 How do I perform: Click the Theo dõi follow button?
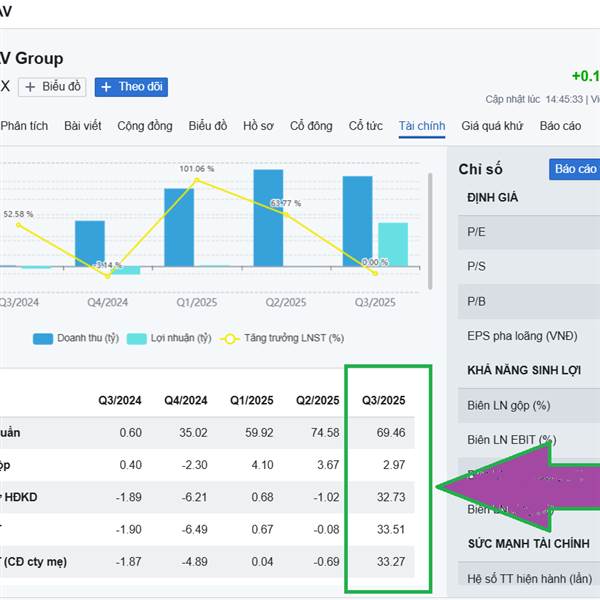tap(131, 87)
